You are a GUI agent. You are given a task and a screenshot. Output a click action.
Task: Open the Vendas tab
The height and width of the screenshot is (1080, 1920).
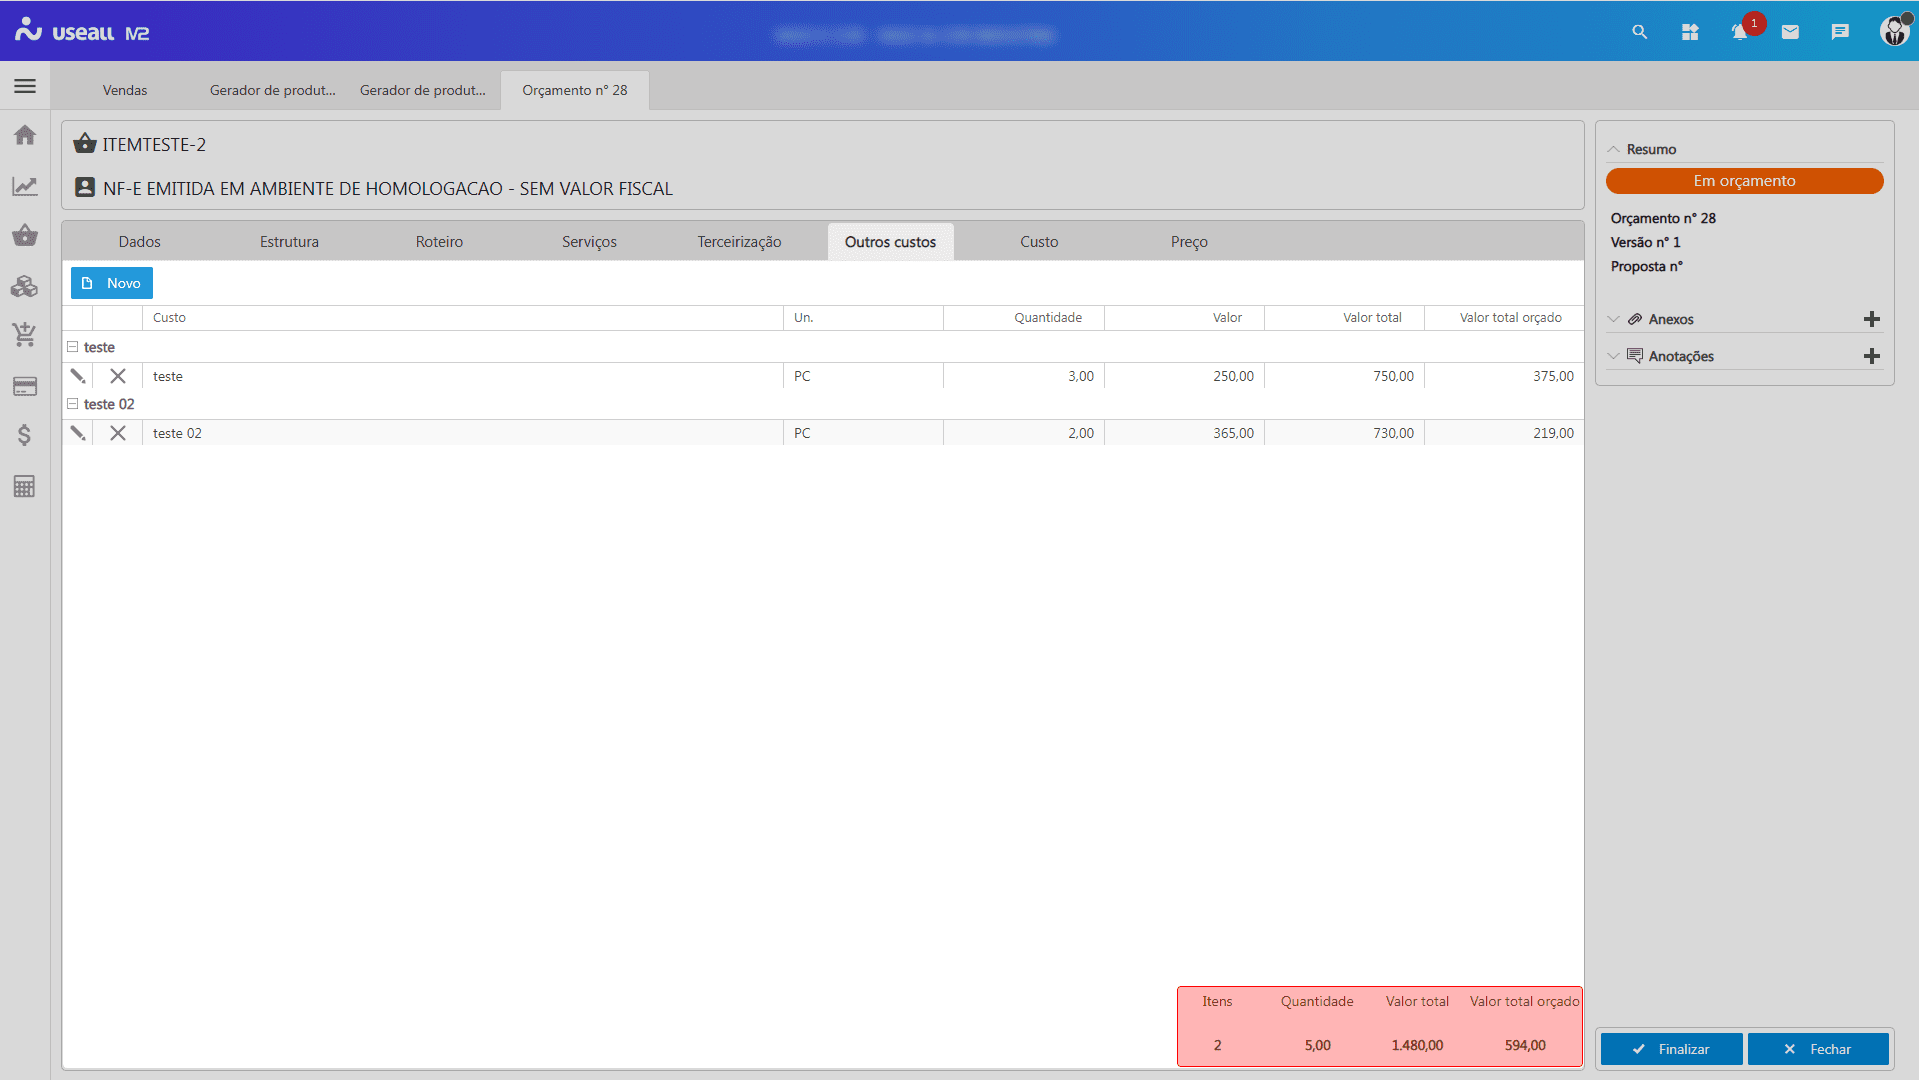(x=125, y=90)
